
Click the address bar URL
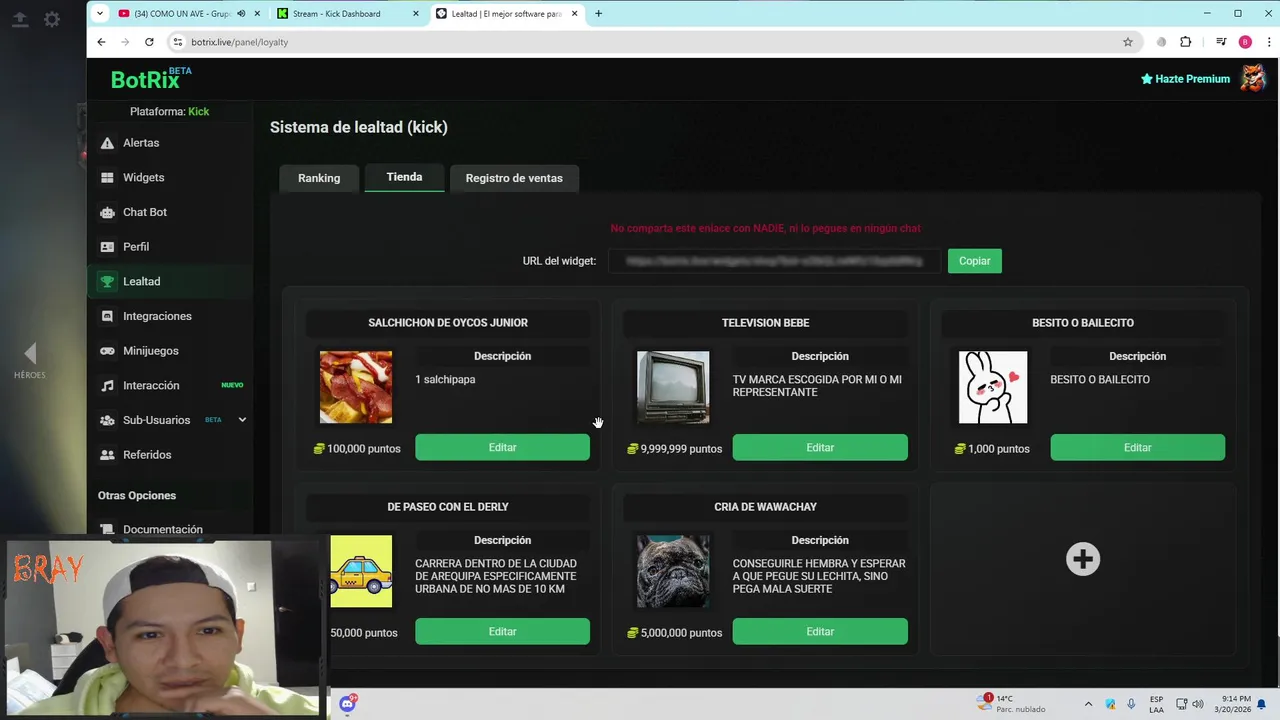coord(239,42)
